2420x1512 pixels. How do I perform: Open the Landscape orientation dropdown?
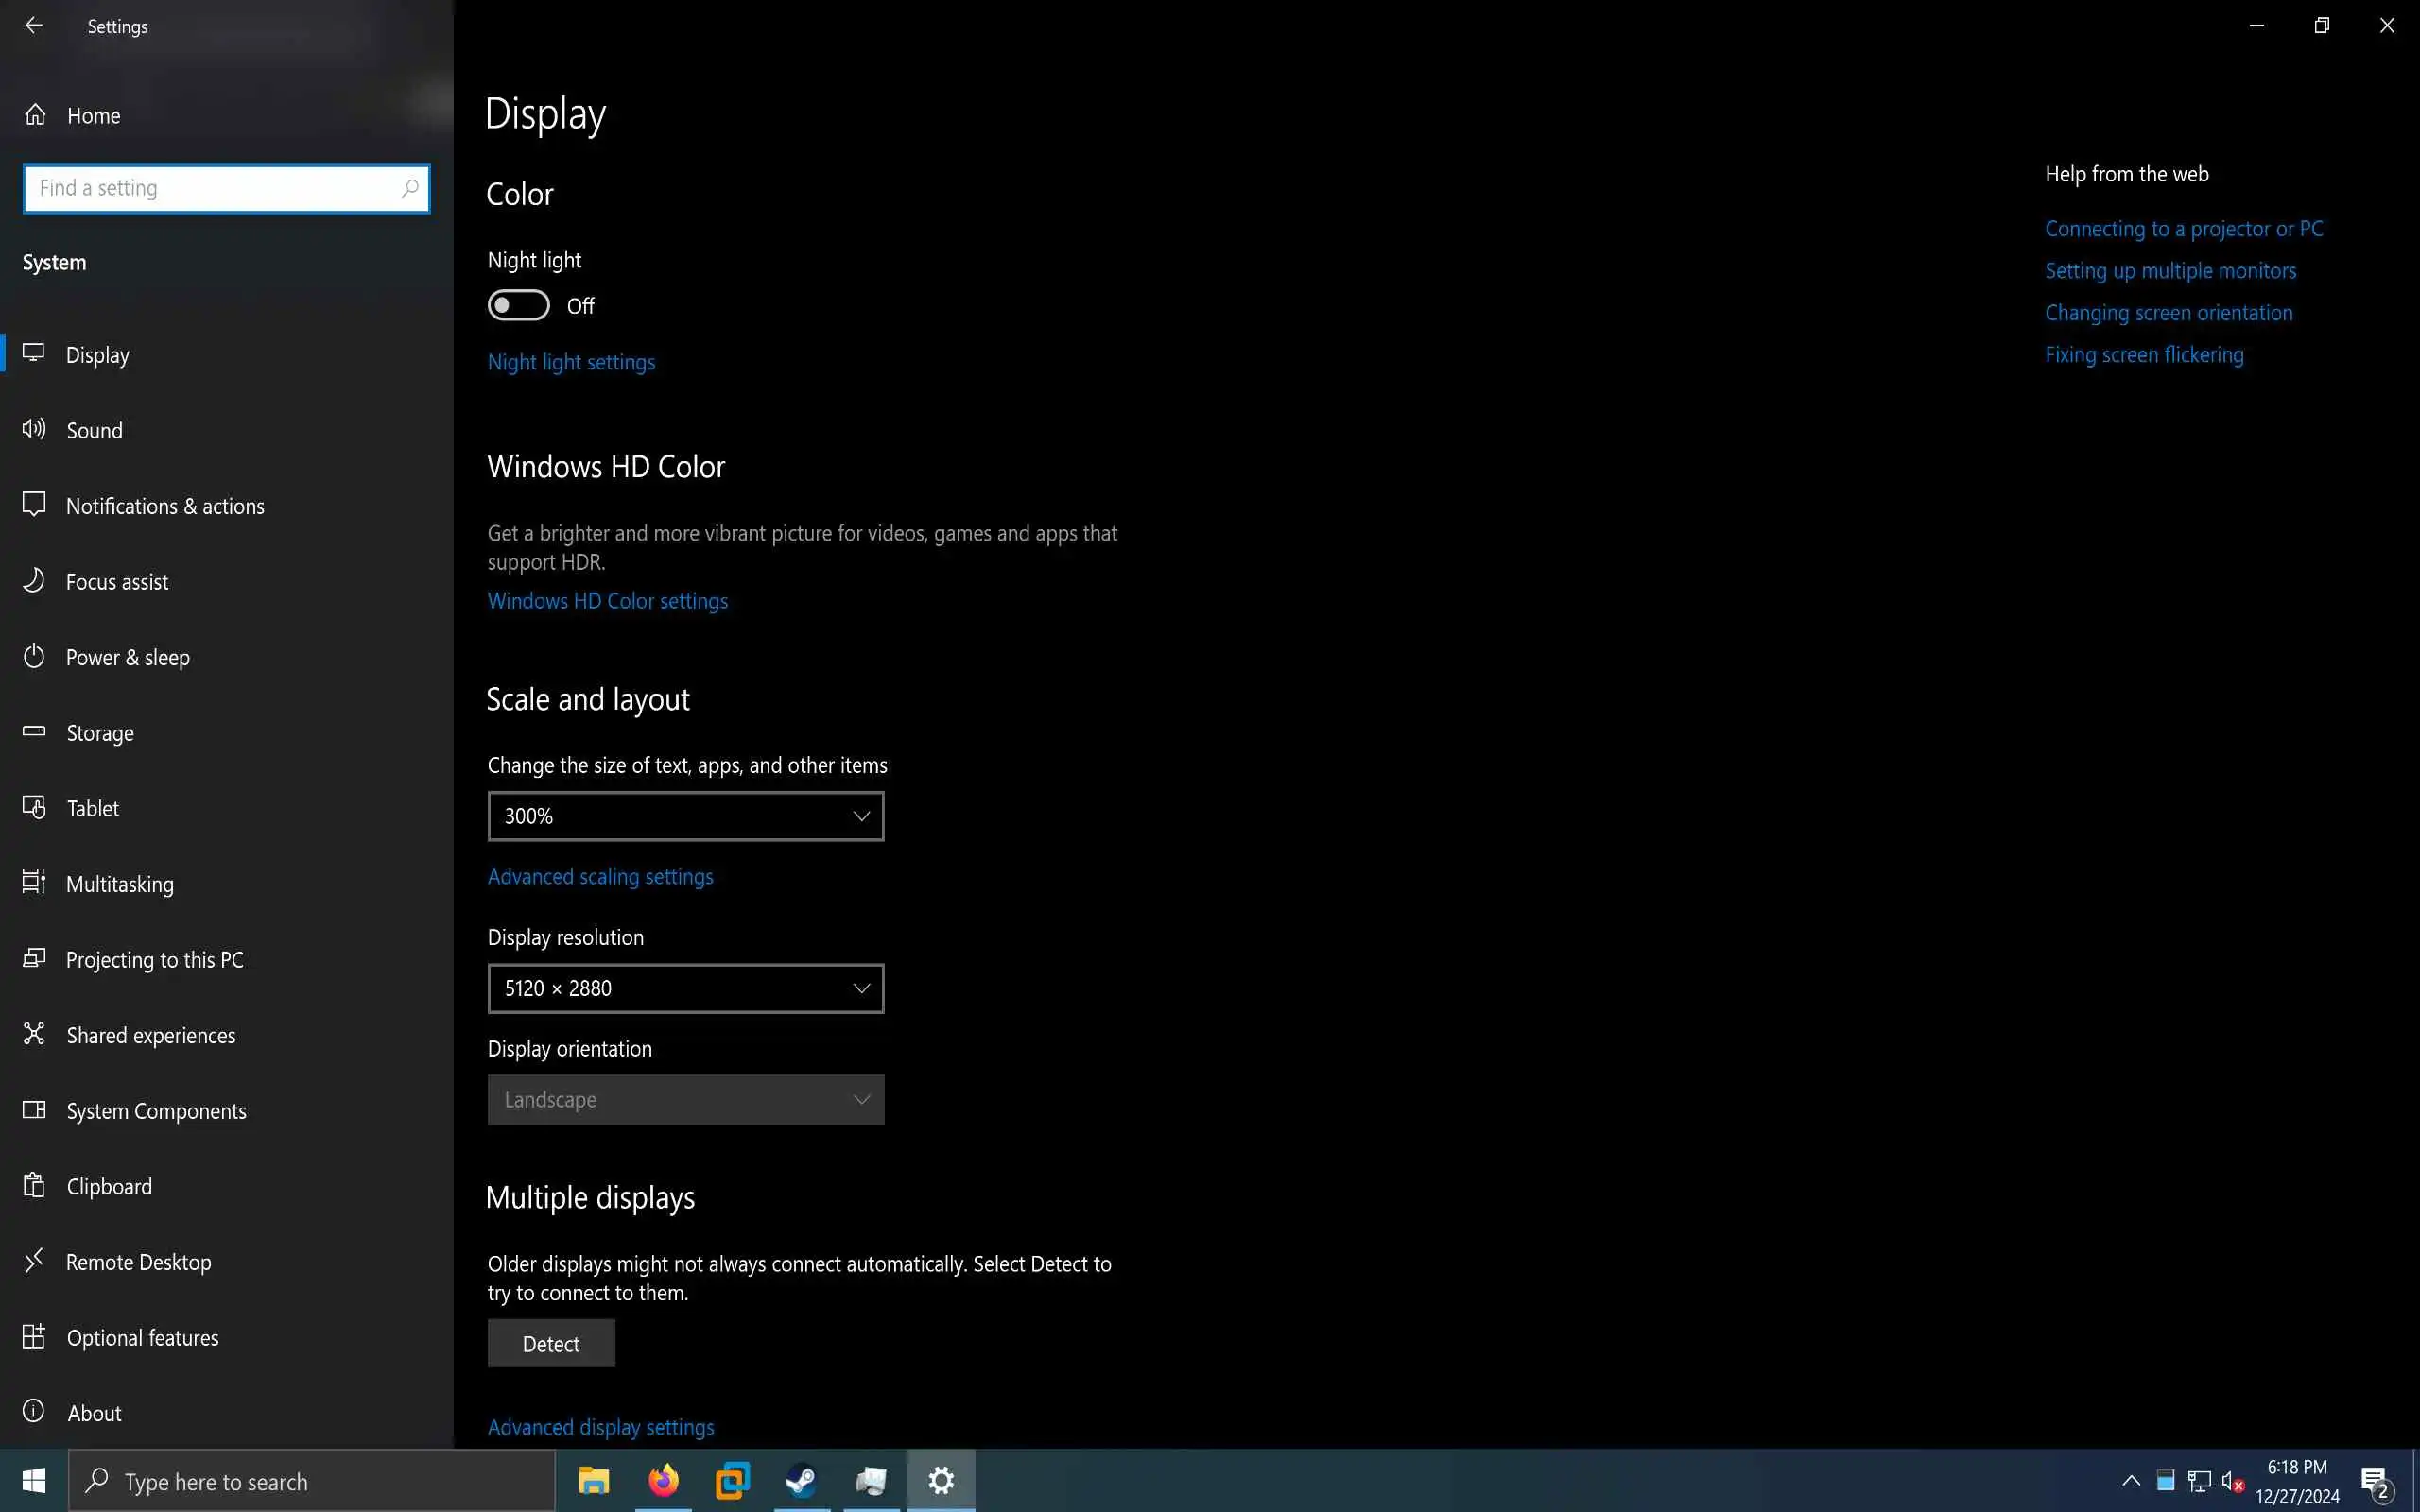coord(685,1100)
